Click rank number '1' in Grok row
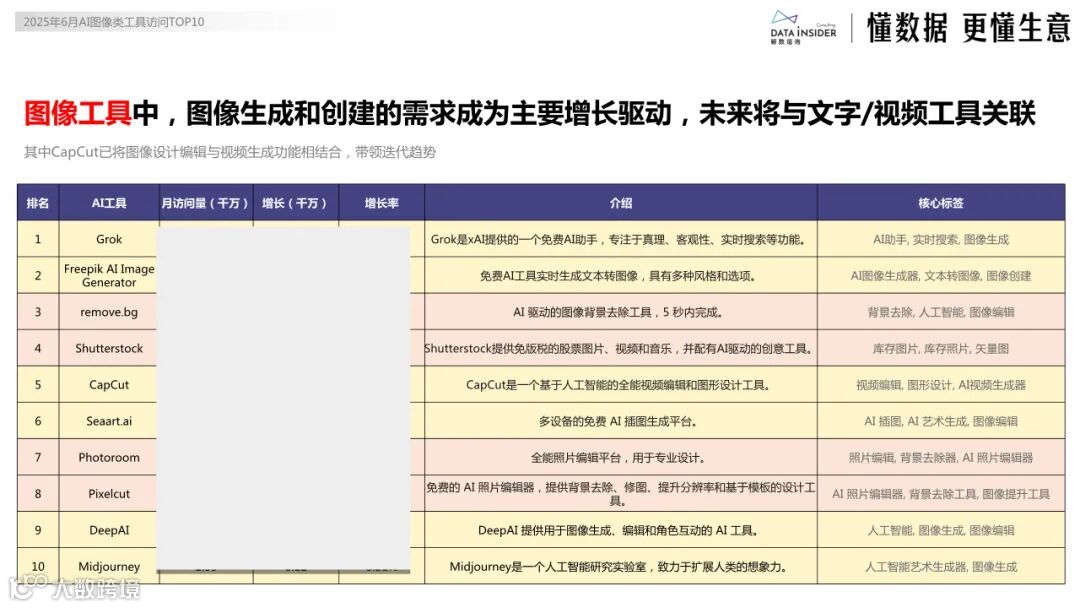This screenshot has width=1080, height=608. tap(38, 240)
